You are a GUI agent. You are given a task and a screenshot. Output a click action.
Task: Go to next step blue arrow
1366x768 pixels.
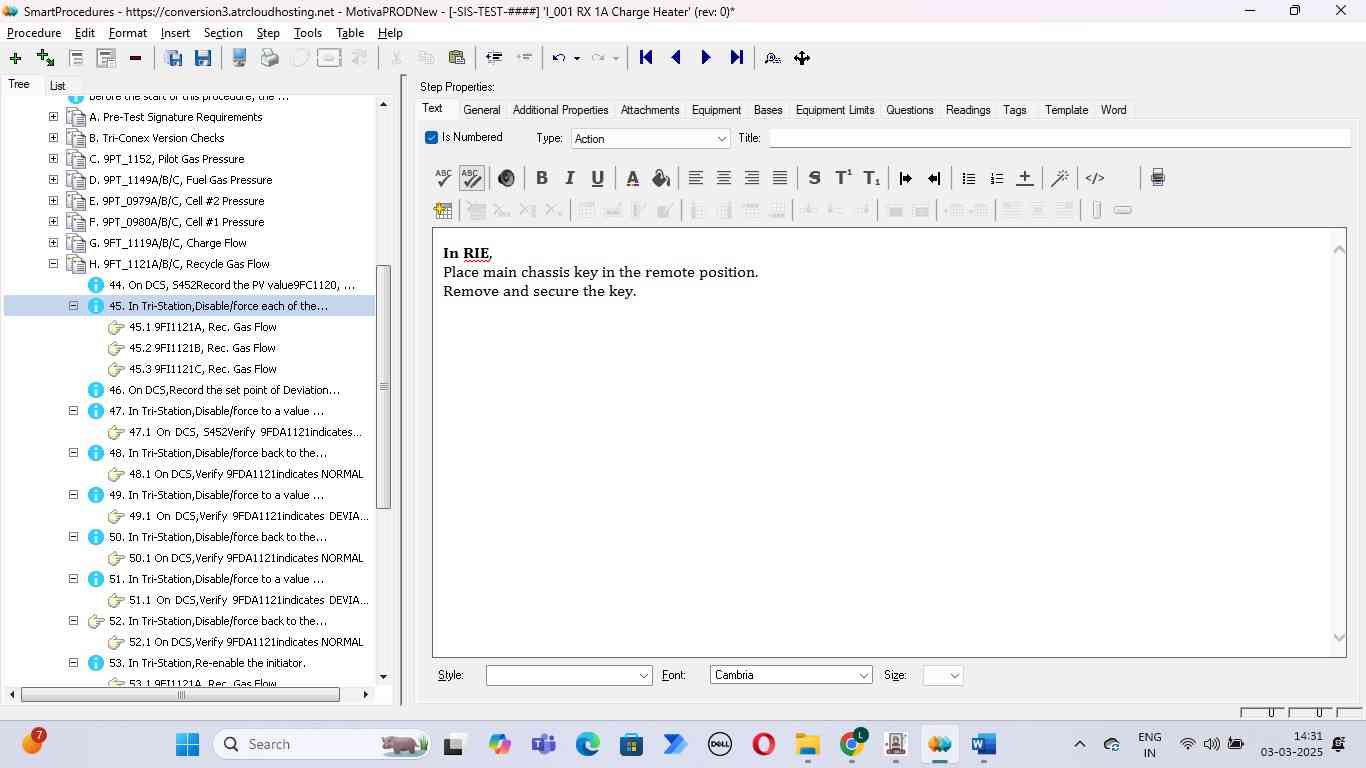coord(706,58)
